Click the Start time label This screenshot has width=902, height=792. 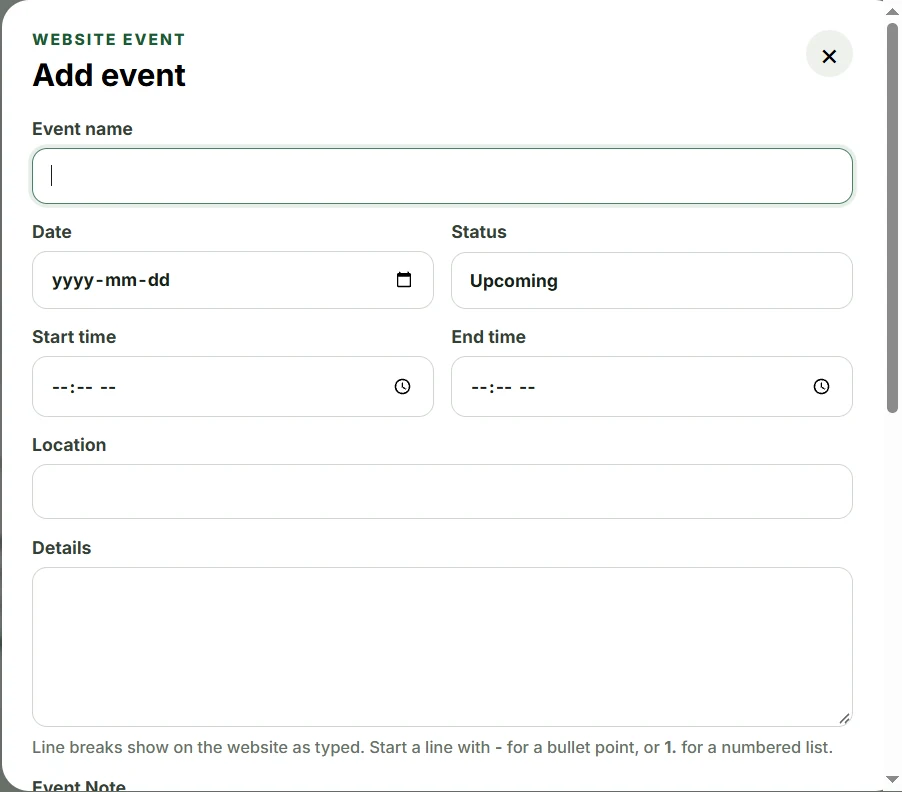click(74, 336)
